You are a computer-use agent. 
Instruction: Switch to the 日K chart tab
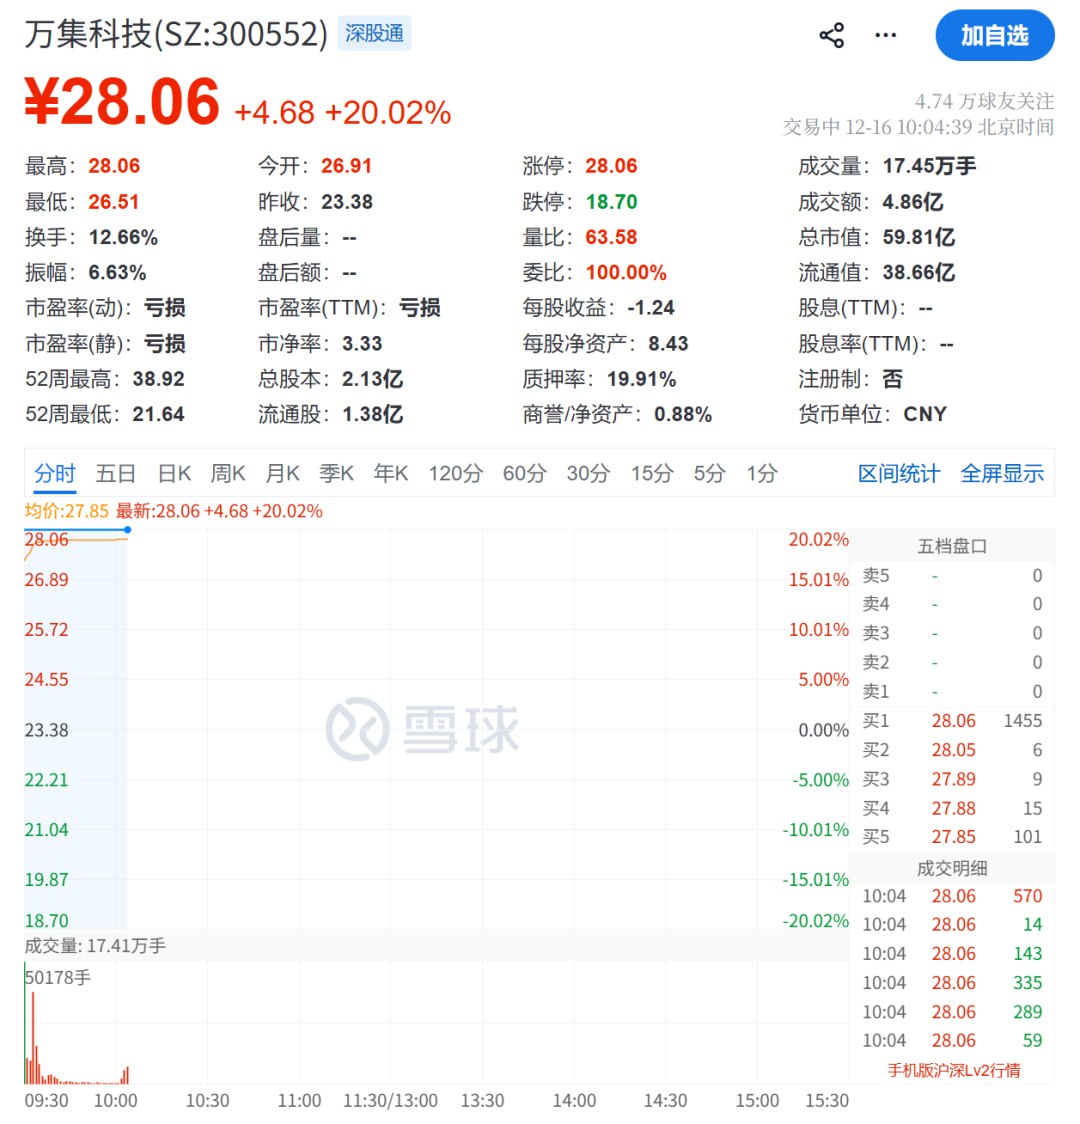[174, 474]
